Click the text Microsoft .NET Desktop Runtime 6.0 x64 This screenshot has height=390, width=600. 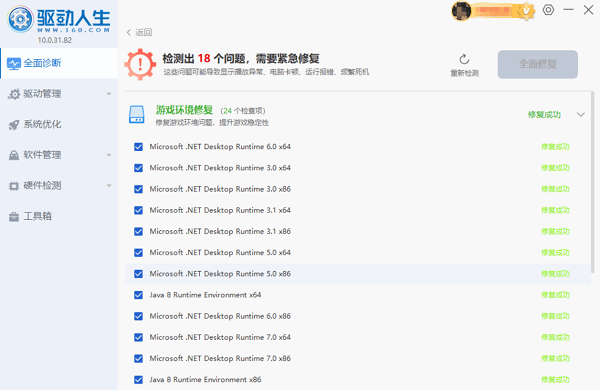tap(220, 147)
